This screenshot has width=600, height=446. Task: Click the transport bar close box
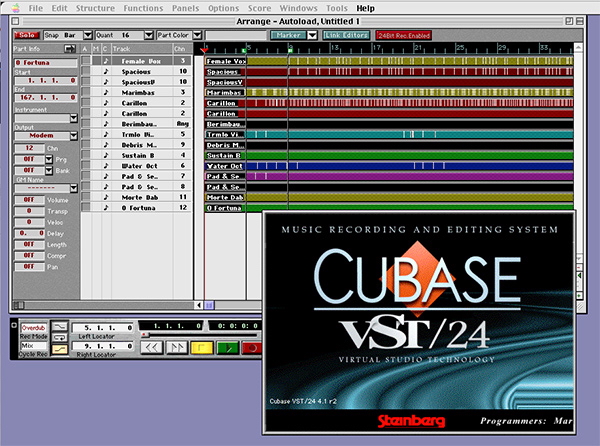[x=14, y=325]
